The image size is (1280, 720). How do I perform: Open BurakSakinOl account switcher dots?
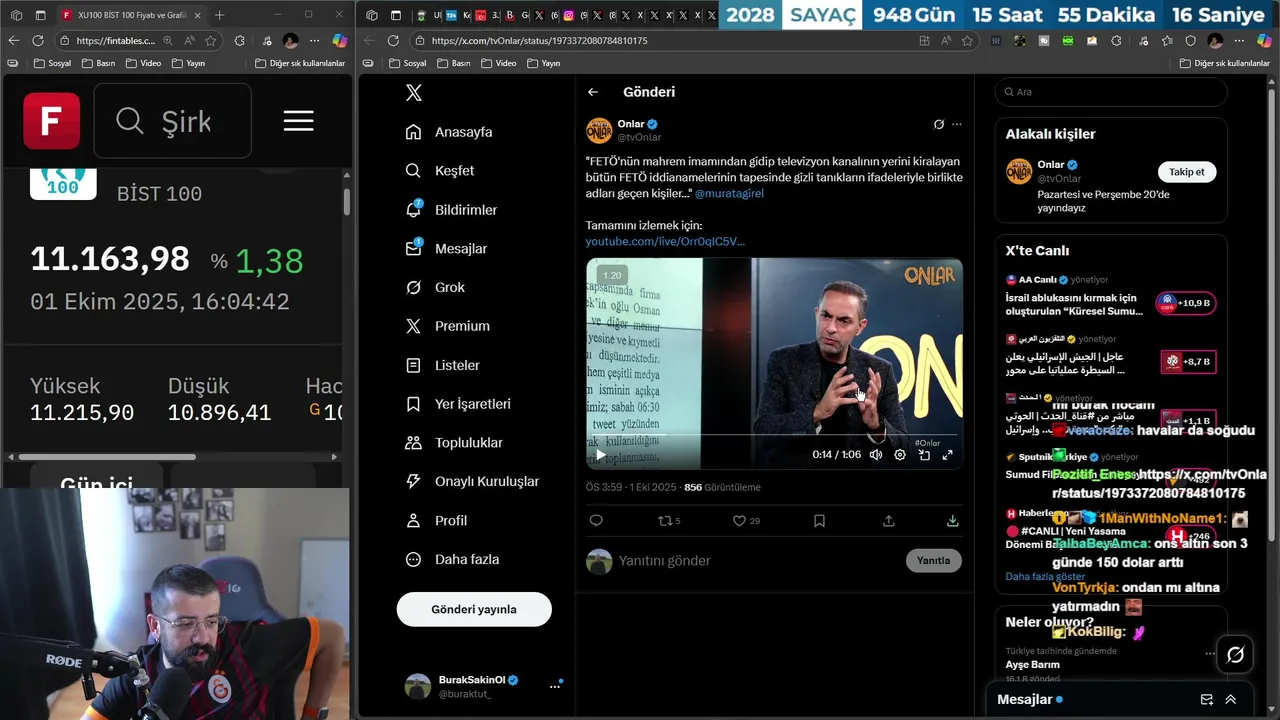tap(555, 686)
